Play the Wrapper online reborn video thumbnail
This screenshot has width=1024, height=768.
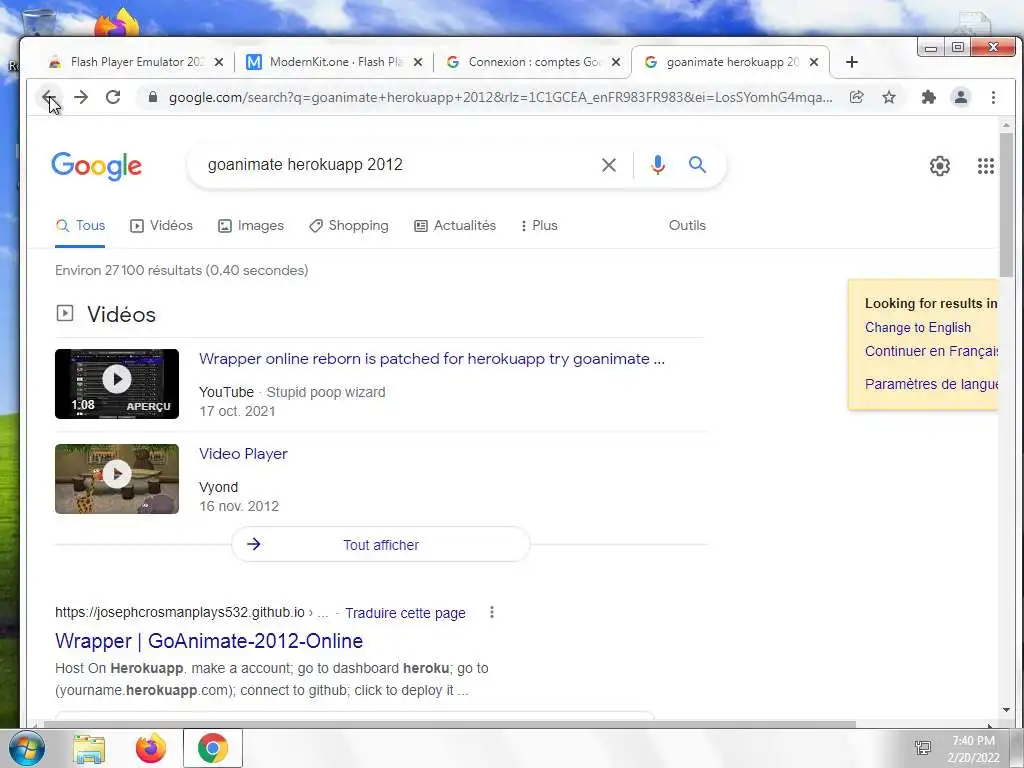[117, 384]
